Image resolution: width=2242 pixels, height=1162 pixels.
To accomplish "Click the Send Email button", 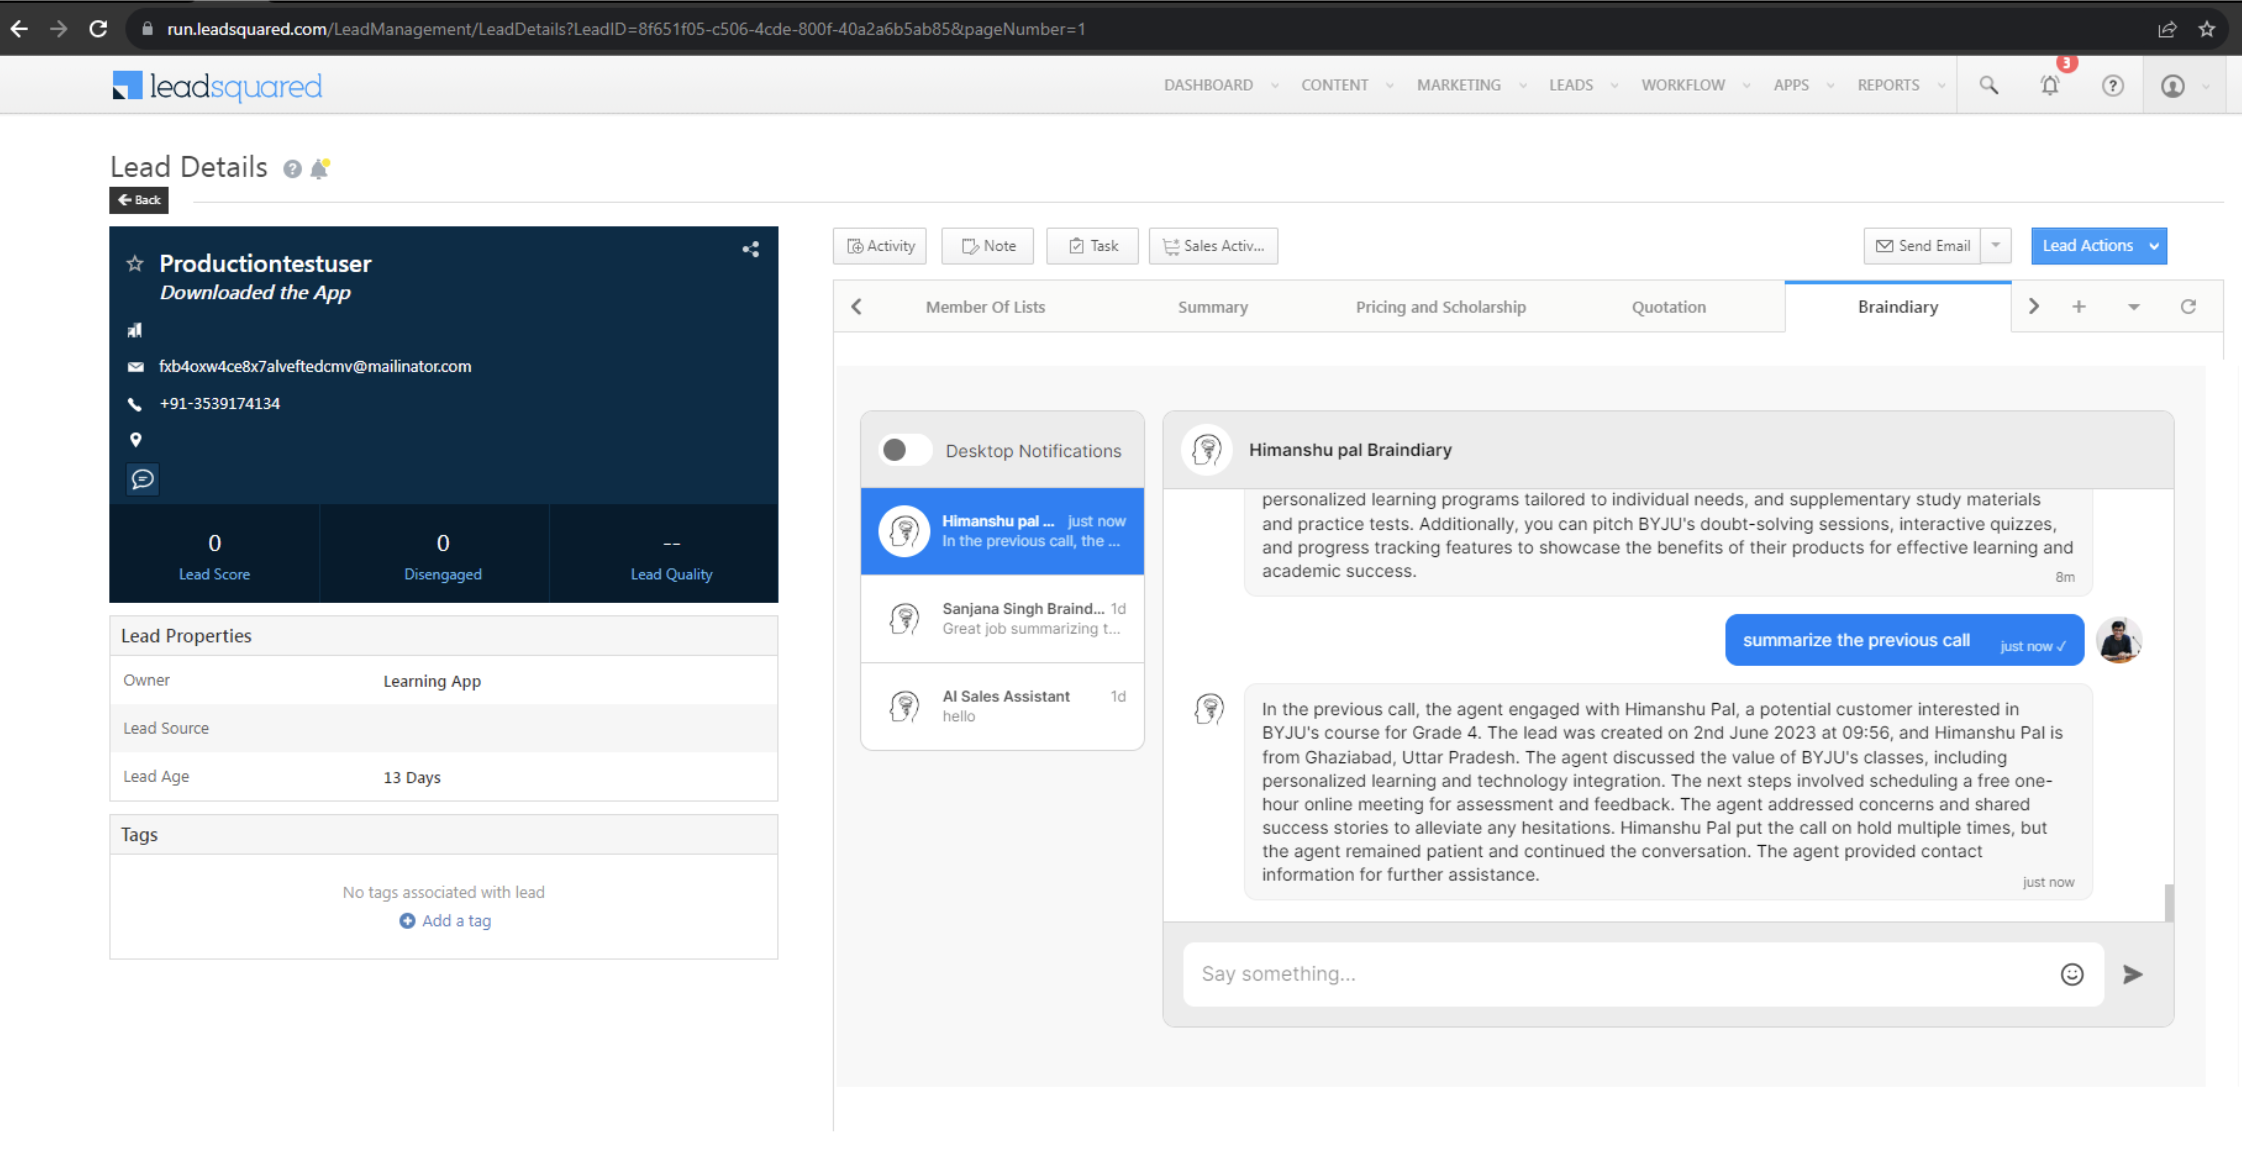I will 1922,246.
